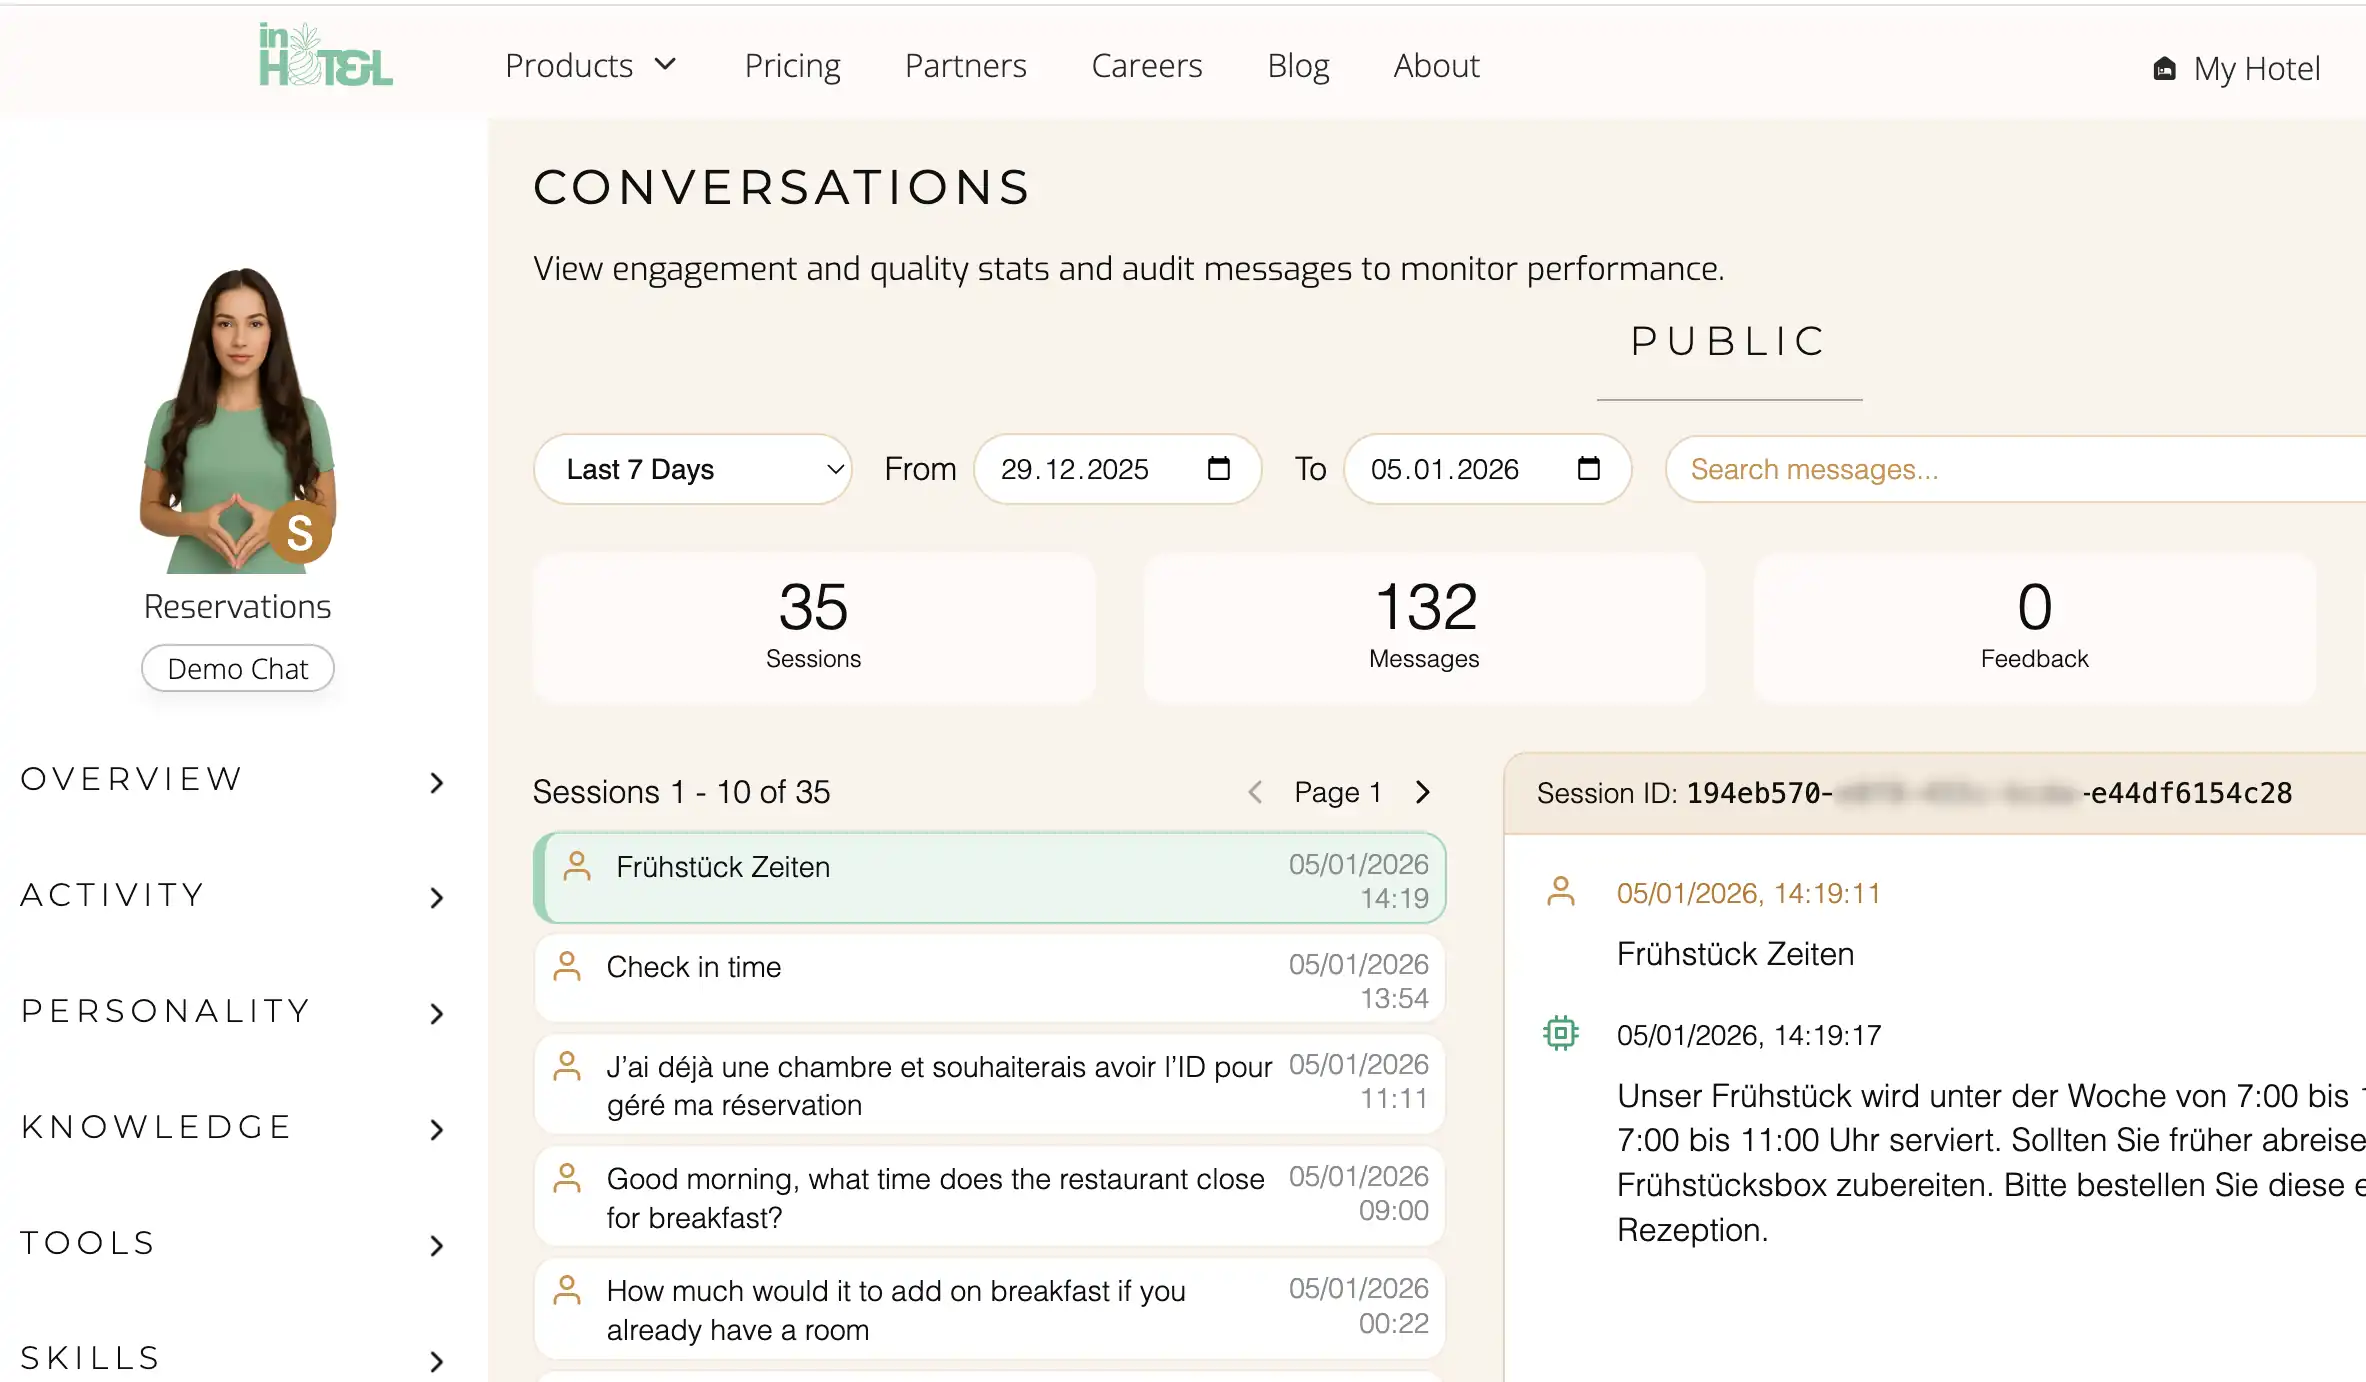This screenshot has height=1382, width=2366.
Task: Click the 05/01/2026, 14:19:11 timestamp
Action: pyautogui.click(x=1748, y=893)
